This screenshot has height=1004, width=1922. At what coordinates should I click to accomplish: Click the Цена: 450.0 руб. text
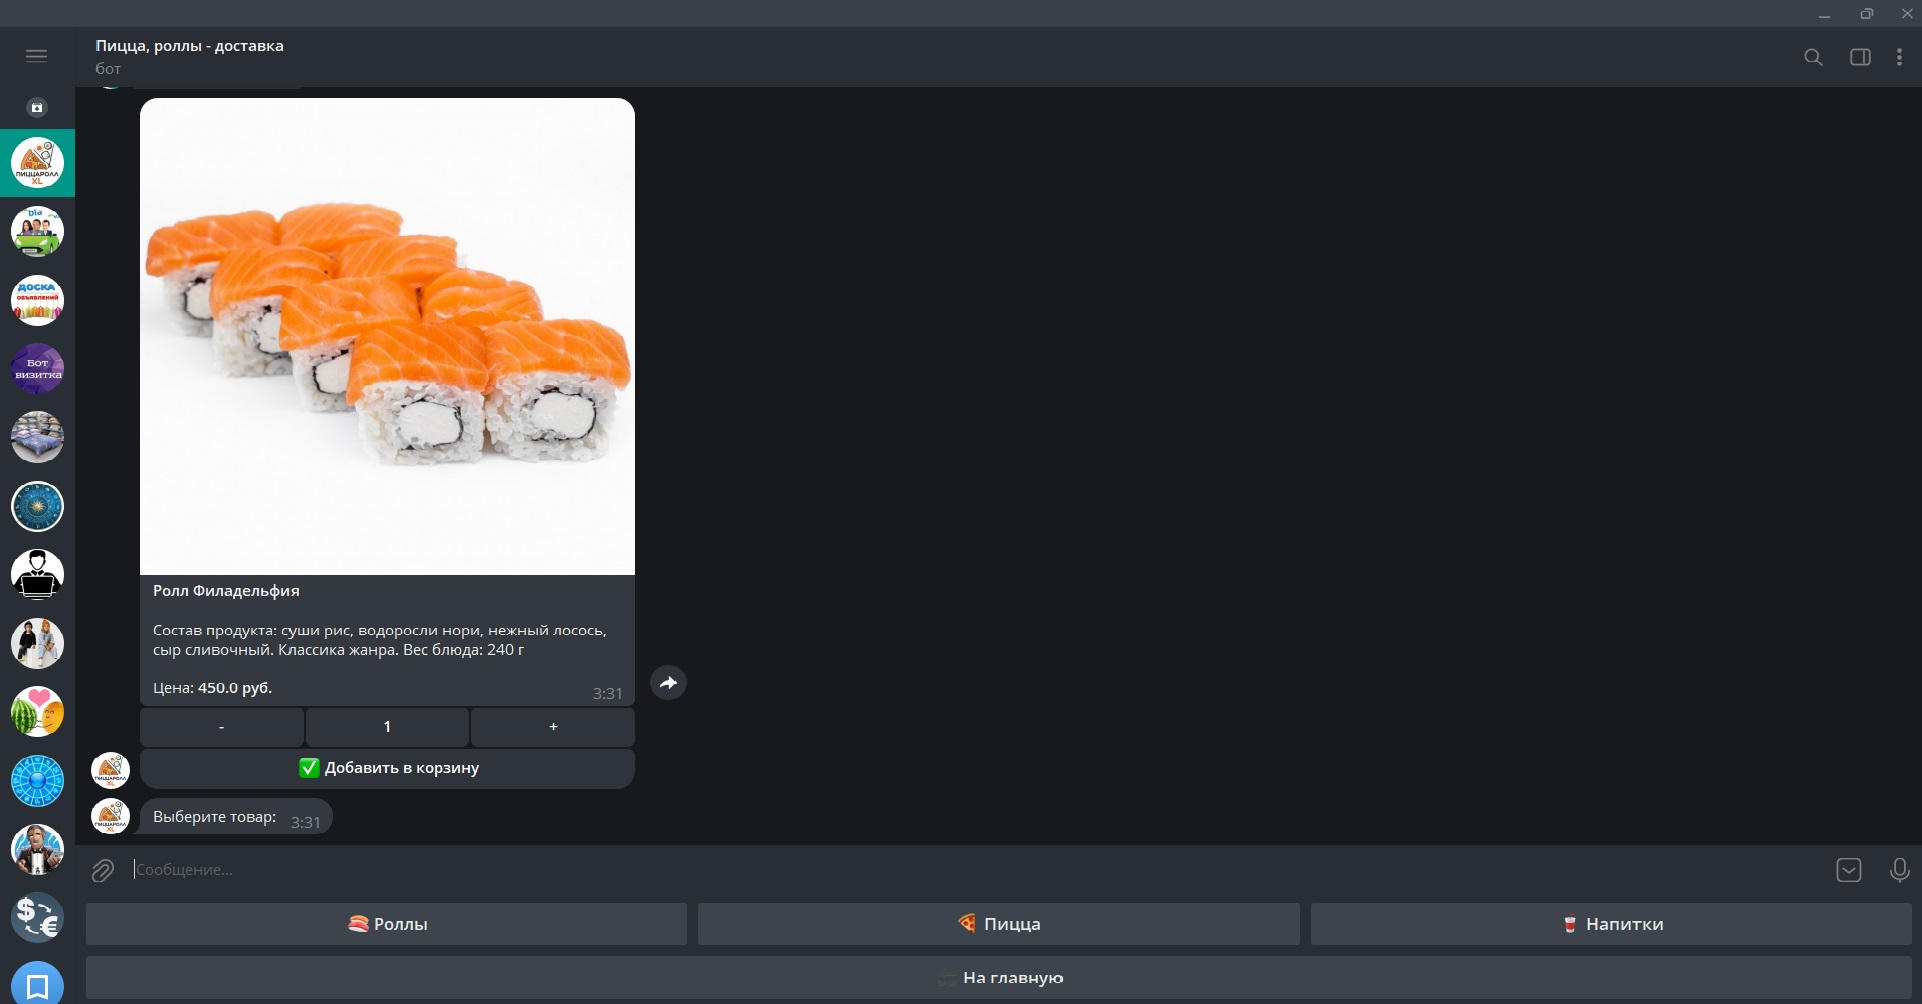(212, 688)
